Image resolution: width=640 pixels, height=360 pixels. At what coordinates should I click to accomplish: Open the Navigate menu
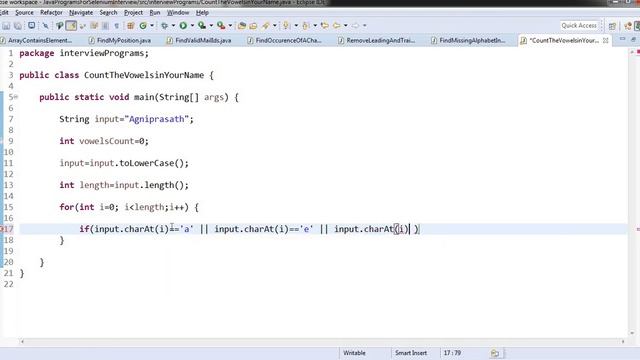click(81, 13)
